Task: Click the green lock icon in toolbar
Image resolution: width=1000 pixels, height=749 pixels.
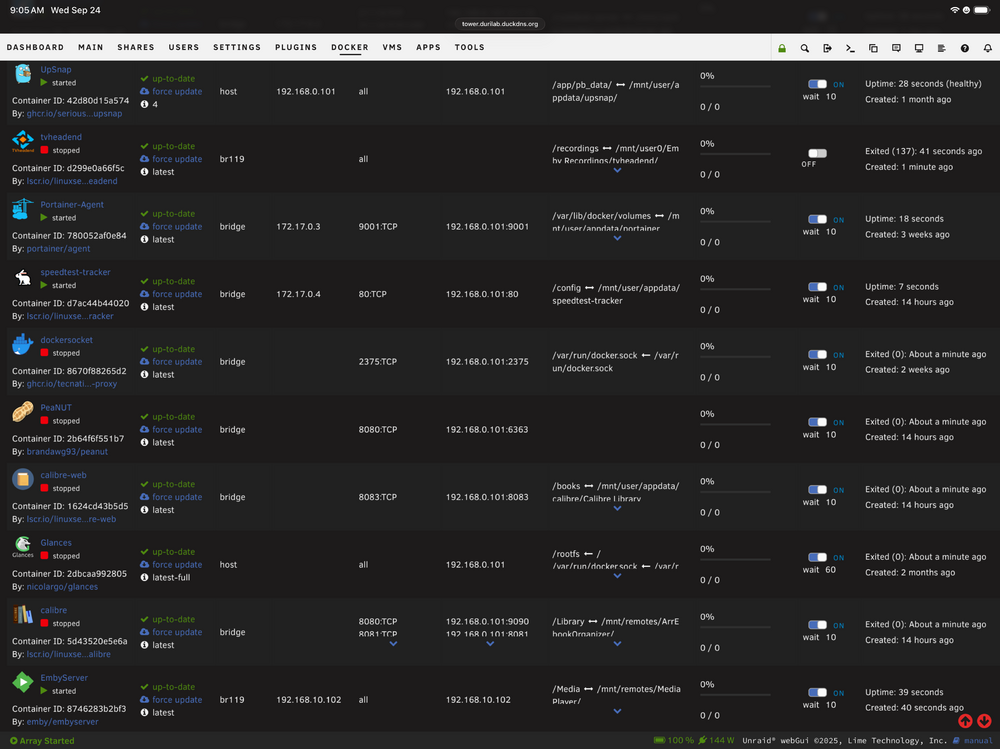Action: point(782,48)
